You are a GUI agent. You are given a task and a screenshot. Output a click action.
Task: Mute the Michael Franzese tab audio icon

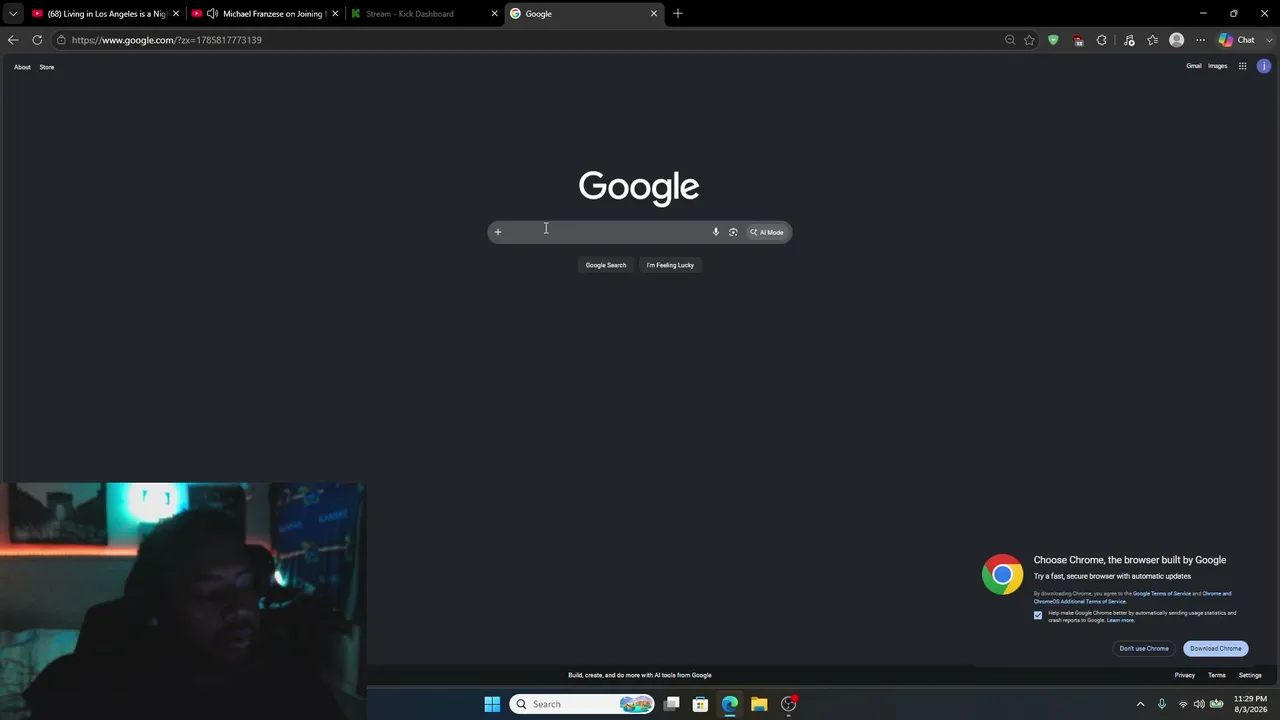[212, 14]
